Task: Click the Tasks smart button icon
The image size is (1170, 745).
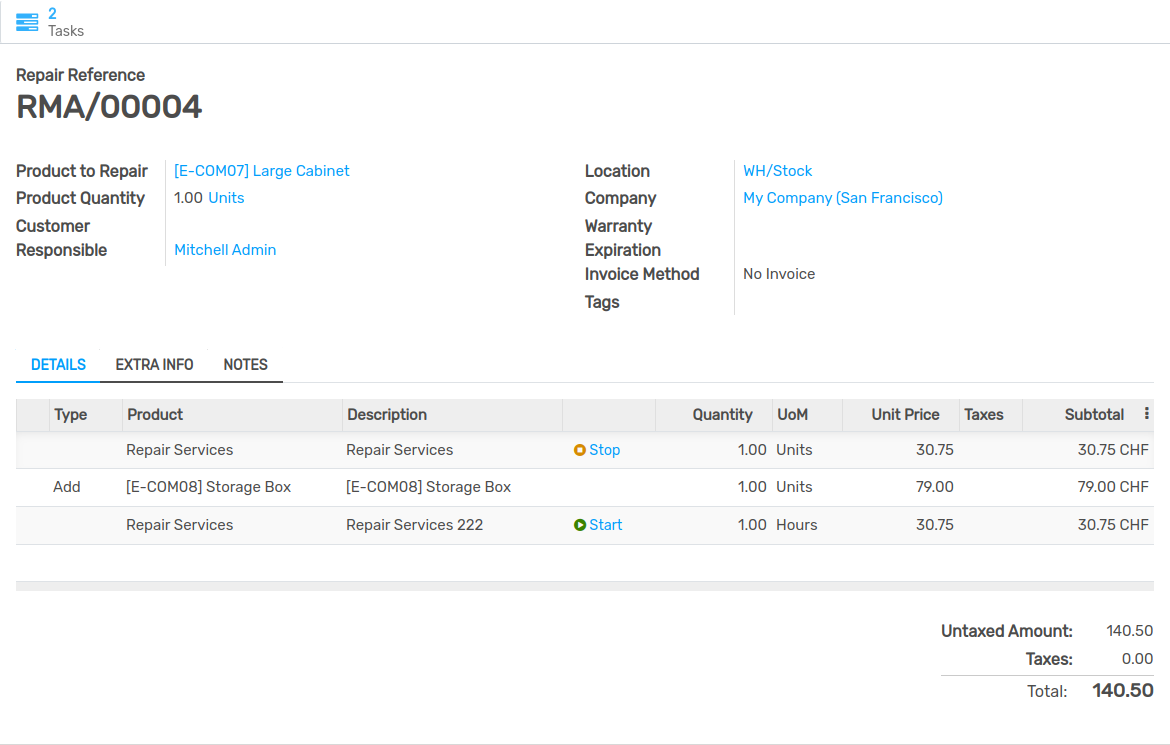Action: (x=25, y=20)
